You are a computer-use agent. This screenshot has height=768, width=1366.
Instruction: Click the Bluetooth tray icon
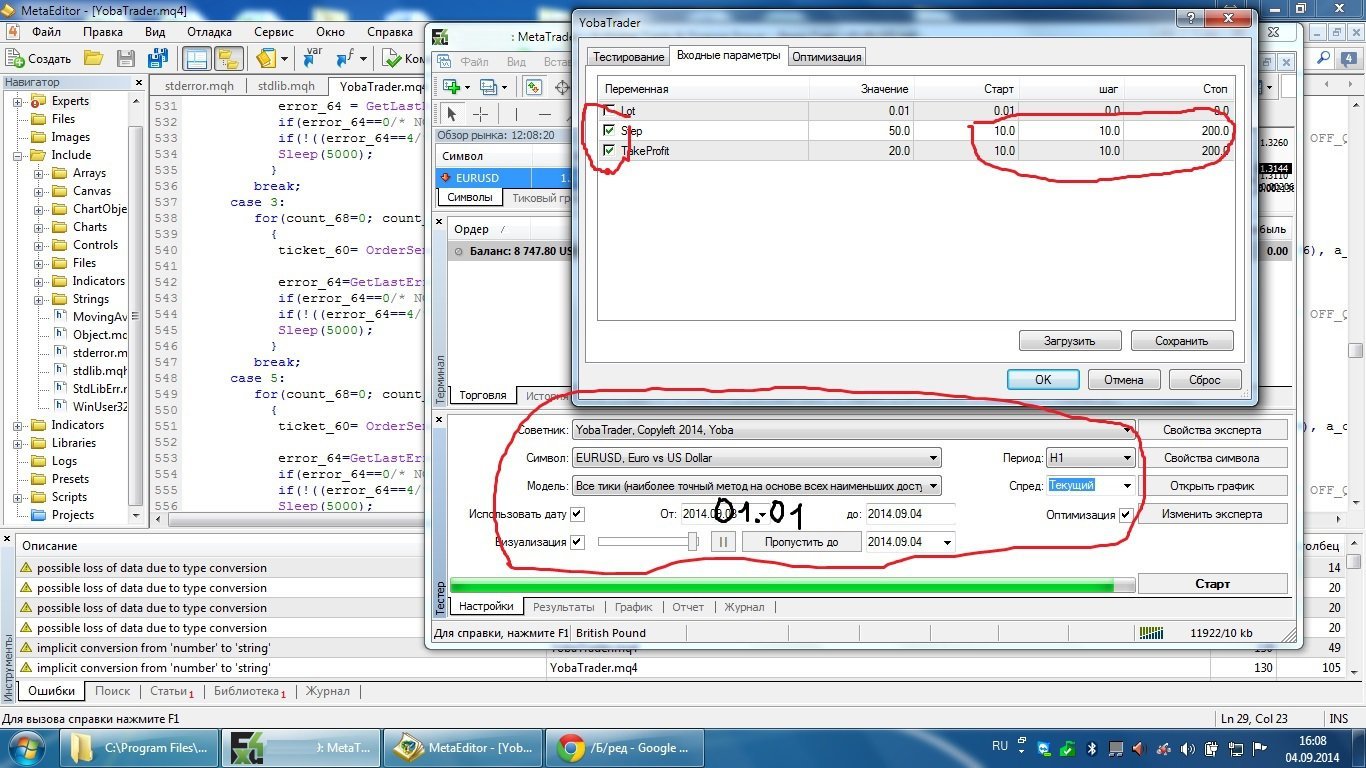(1092, 748)
